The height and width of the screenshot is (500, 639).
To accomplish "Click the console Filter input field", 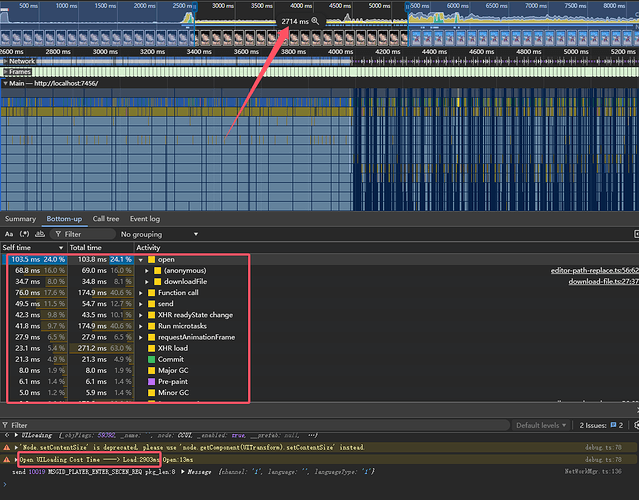I will [x=259, y=425].
